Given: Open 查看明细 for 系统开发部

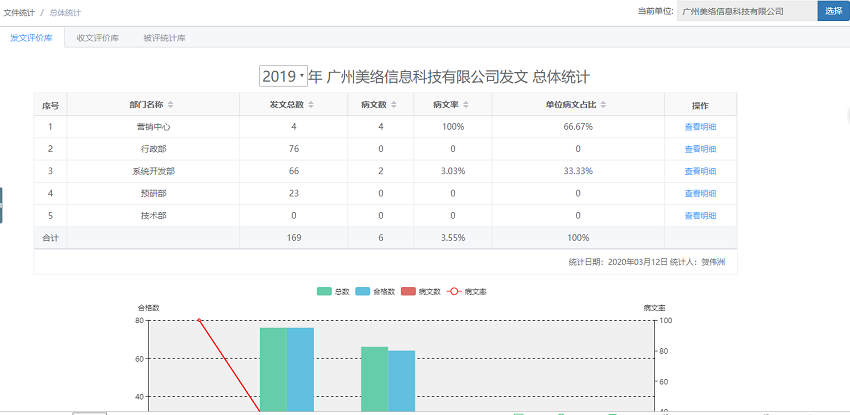Looking at the screenshot, I should click(x=700, y=171).
